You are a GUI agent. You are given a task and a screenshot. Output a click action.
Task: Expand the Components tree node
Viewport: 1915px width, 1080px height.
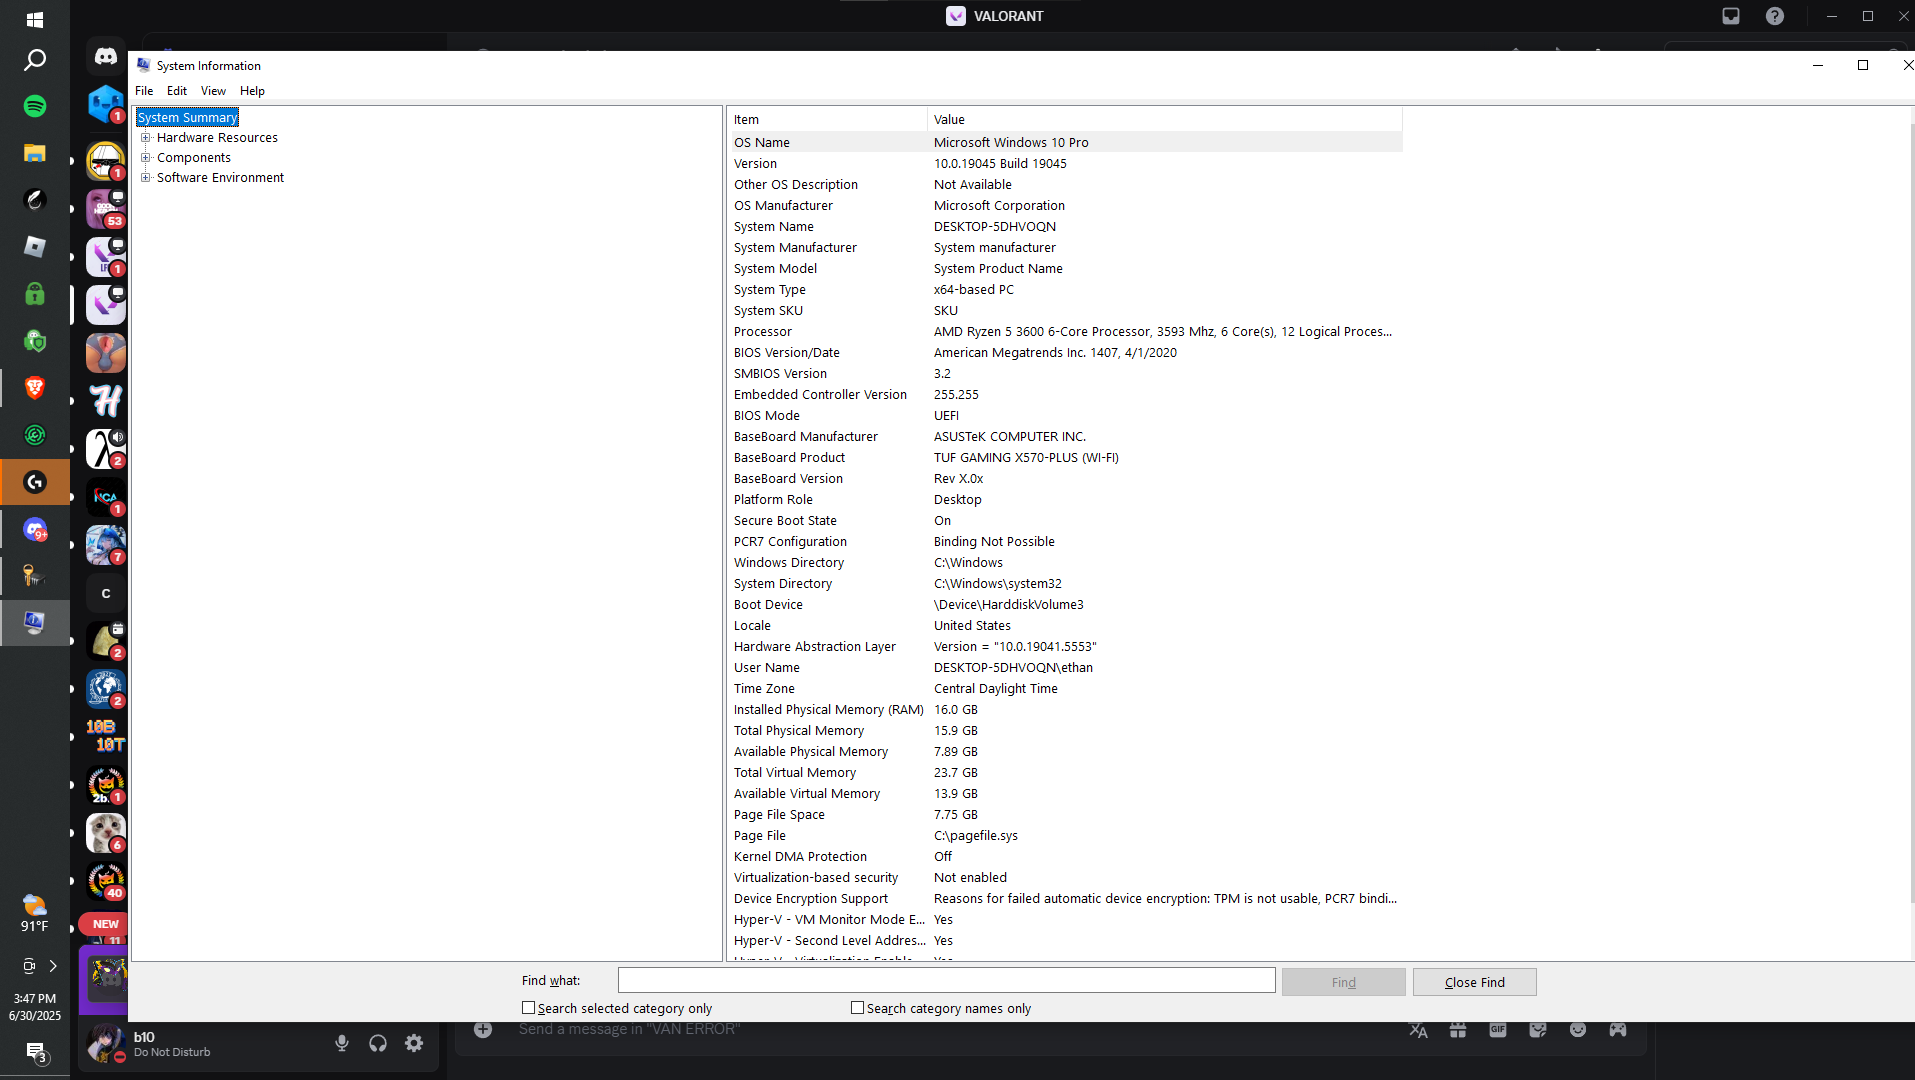click(x=146, y=158)
